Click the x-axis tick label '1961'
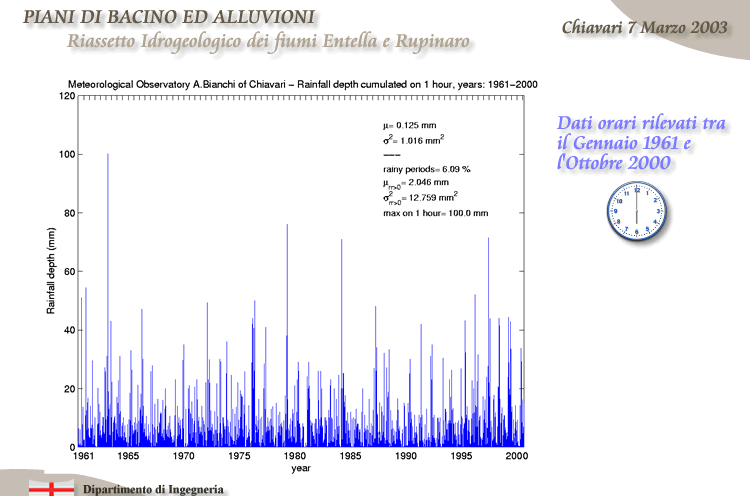The width and height of the screenshot is (750, 496). pyautogui.click(x=84, y=456)
